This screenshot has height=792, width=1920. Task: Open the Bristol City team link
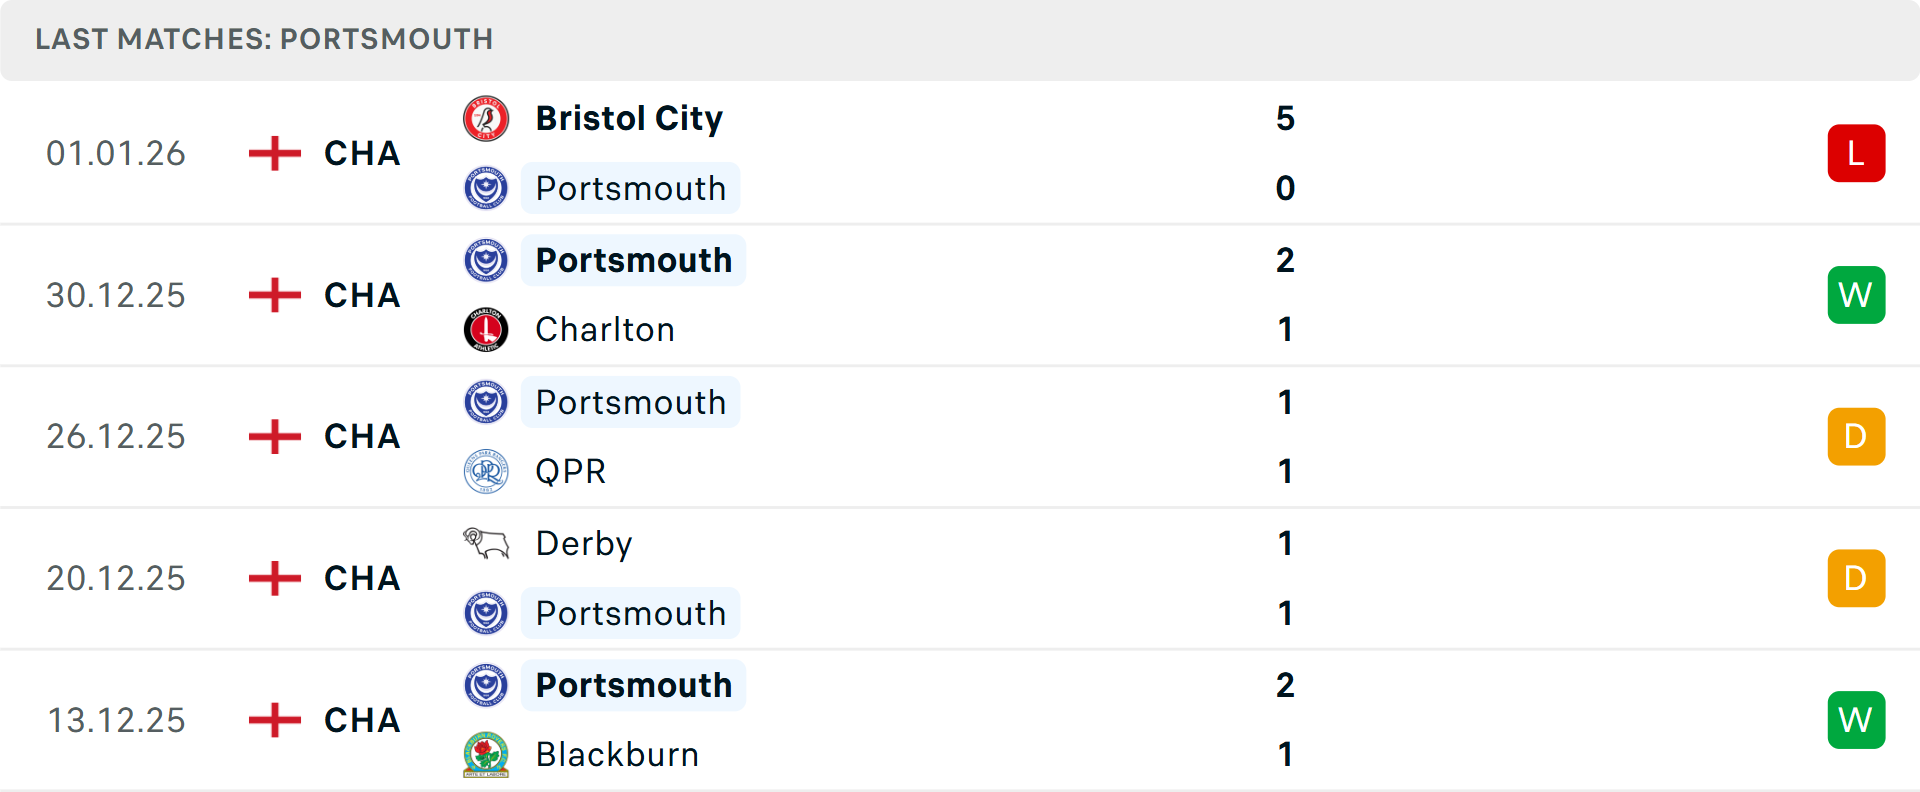(629, 119)
